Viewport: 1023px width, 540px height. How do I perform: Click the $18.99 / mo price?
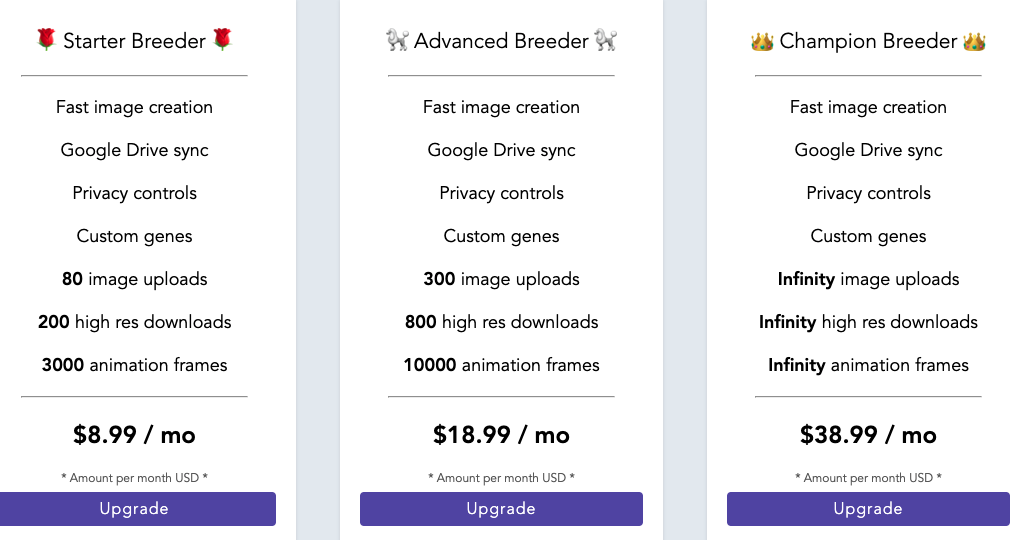tap(501, 435)
